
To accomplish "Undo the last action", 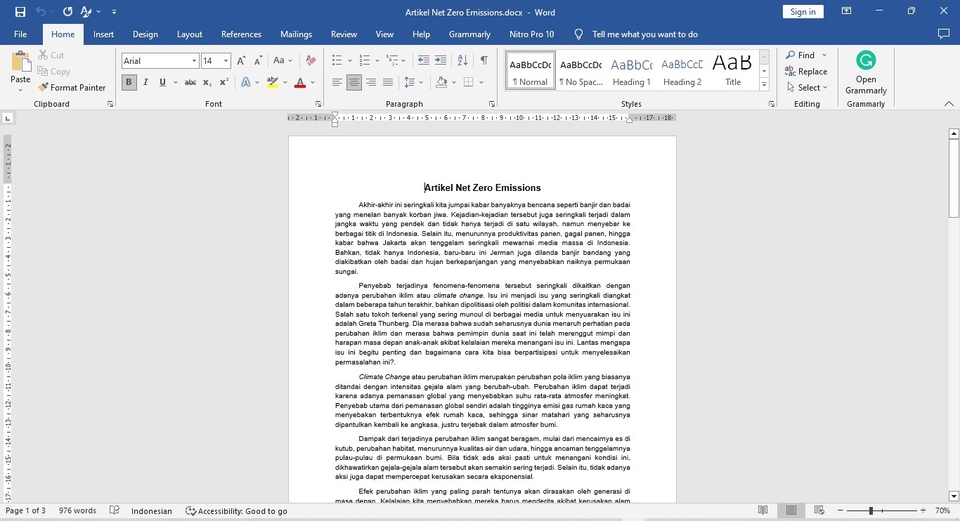I will (41, 12).
